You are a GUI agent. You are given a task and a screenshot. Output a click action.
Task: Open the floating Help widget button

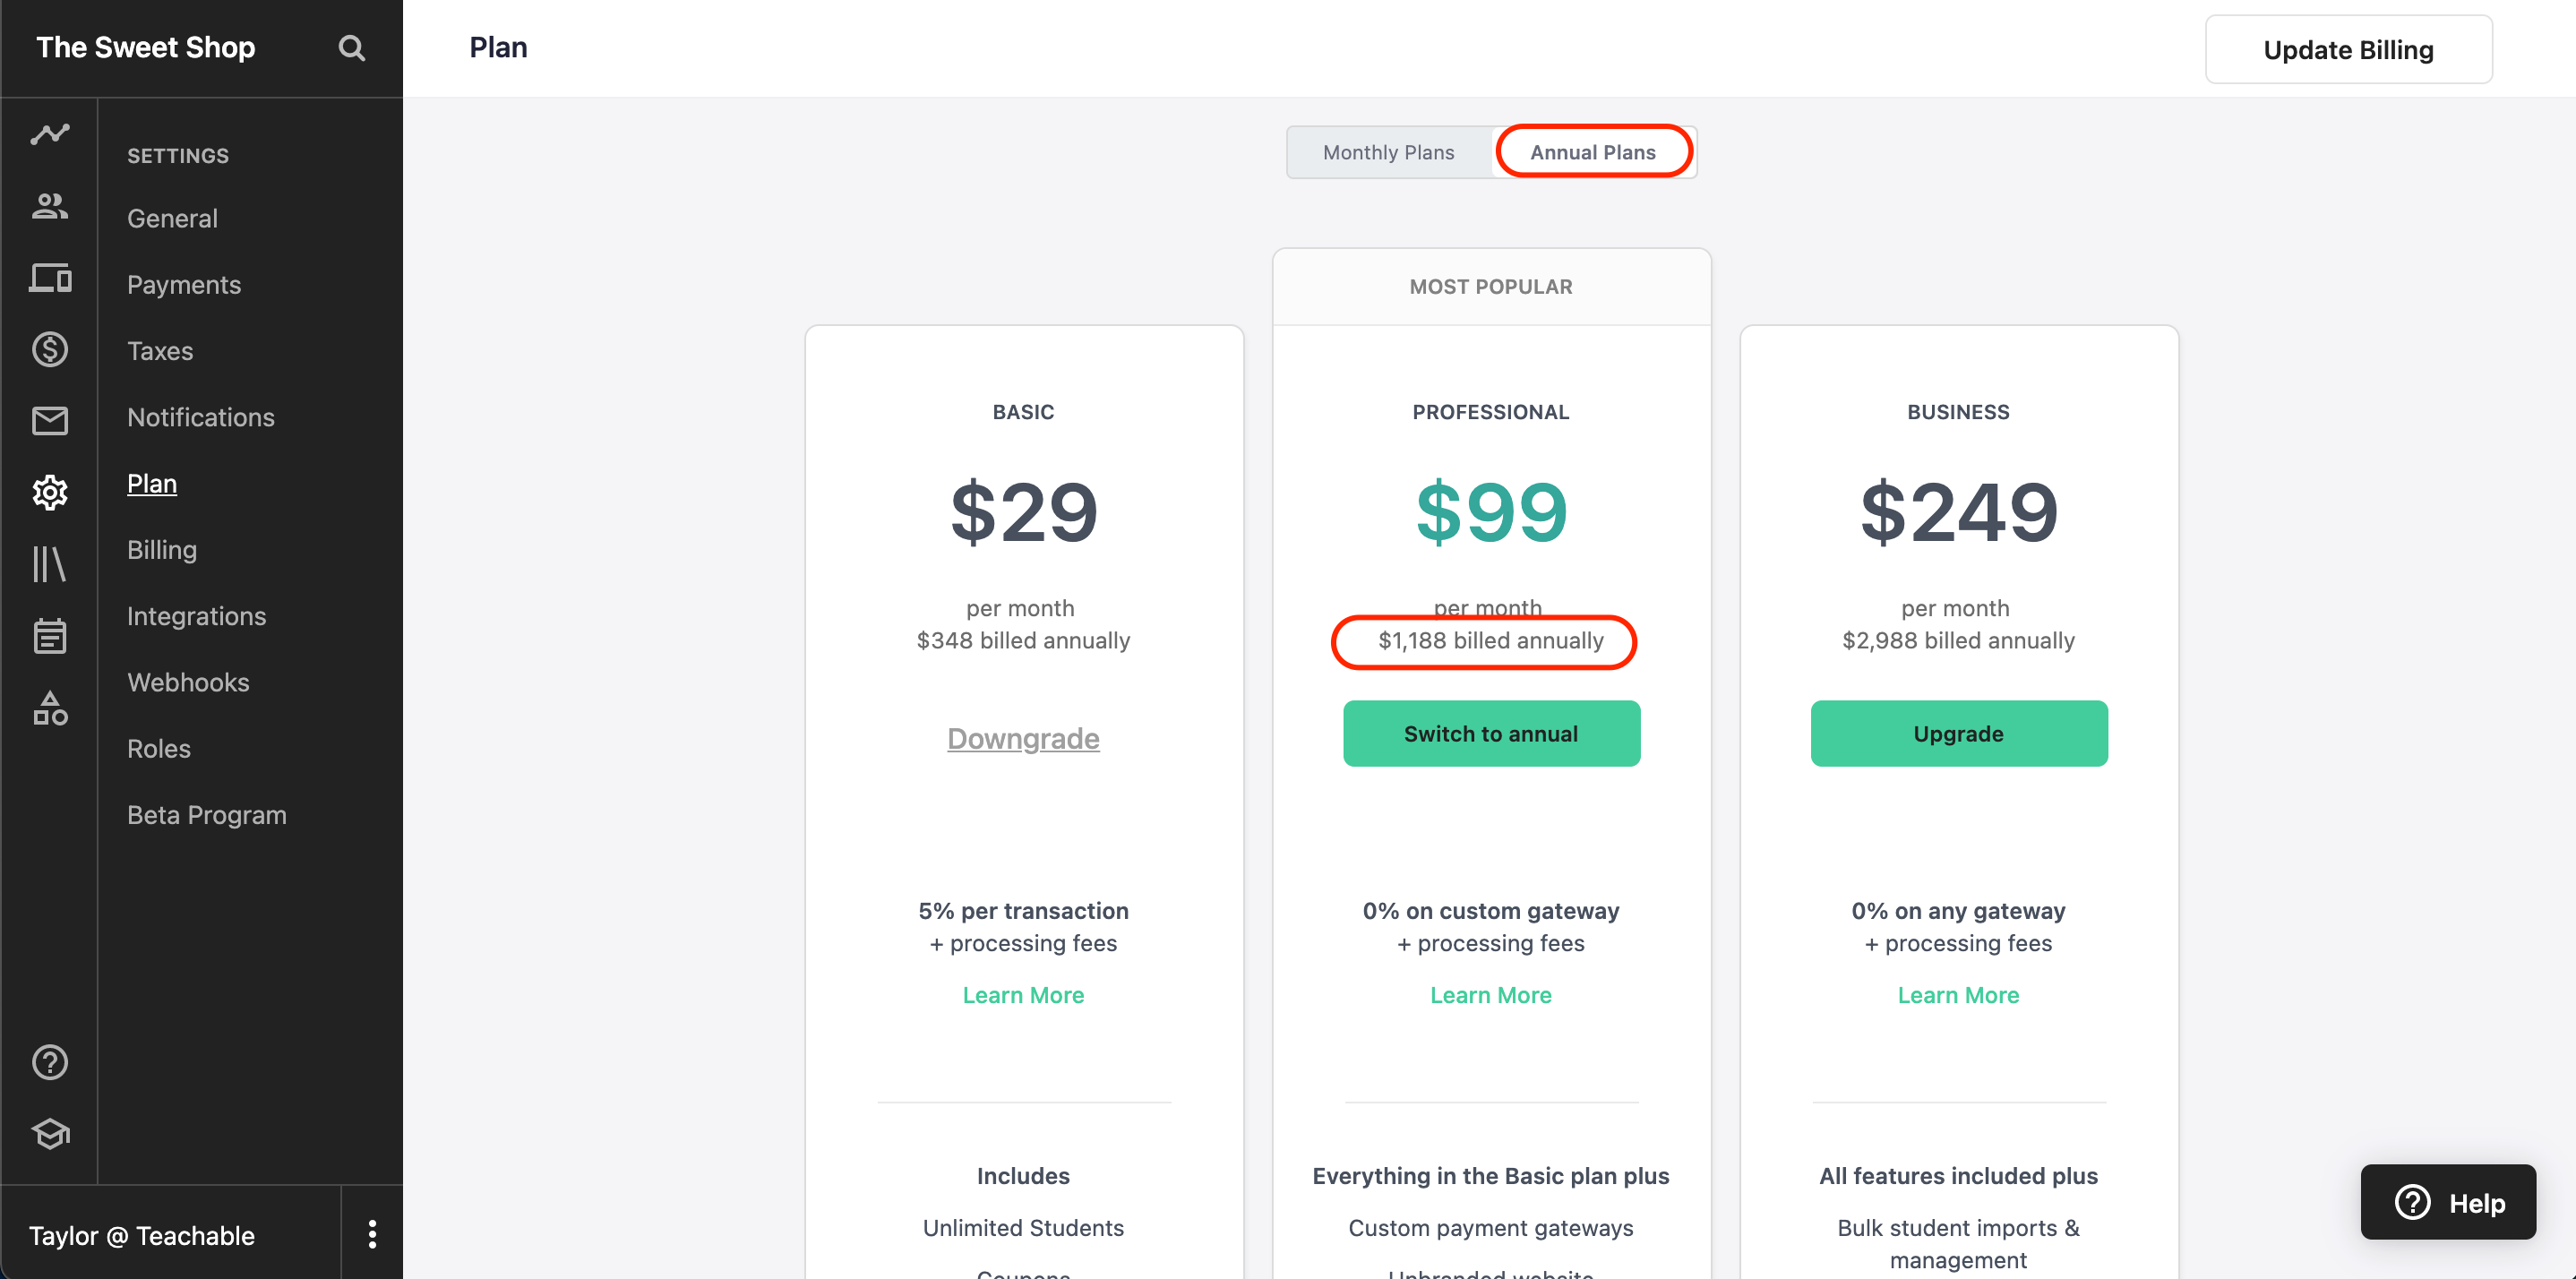tap(2448, 1202)
